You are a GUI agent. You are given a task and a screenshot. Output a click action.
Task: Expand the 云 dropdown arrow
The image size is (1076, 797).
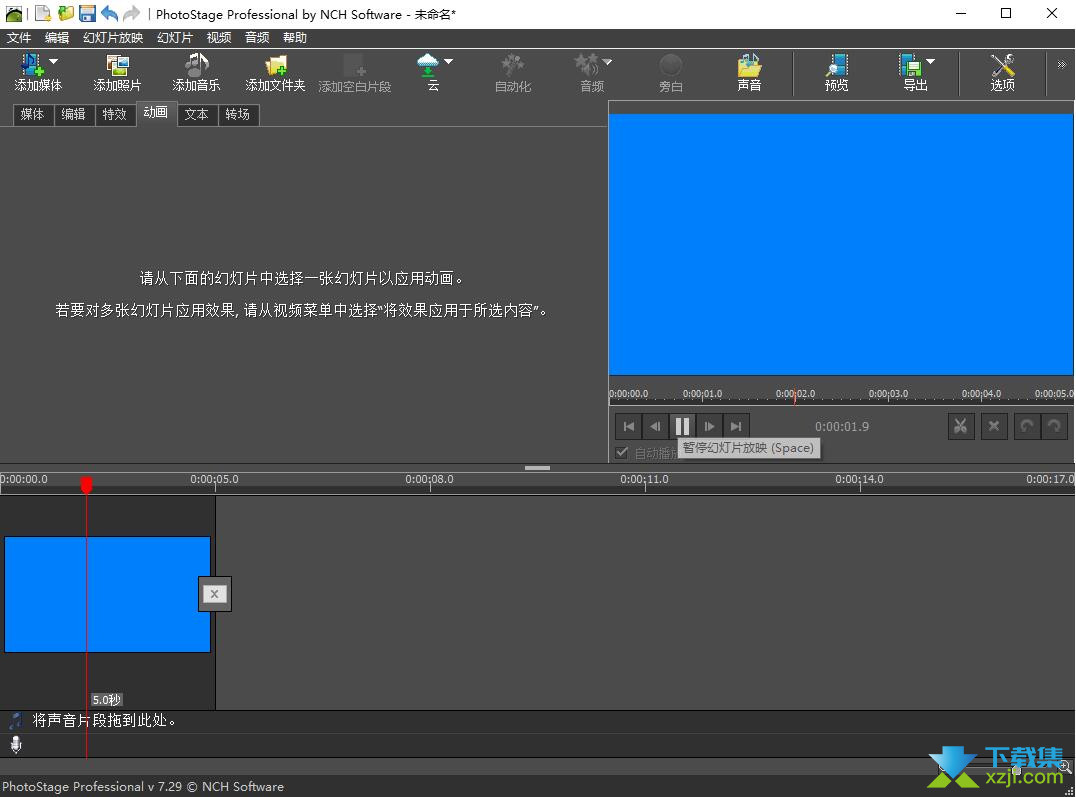click(x=449, y=62)
